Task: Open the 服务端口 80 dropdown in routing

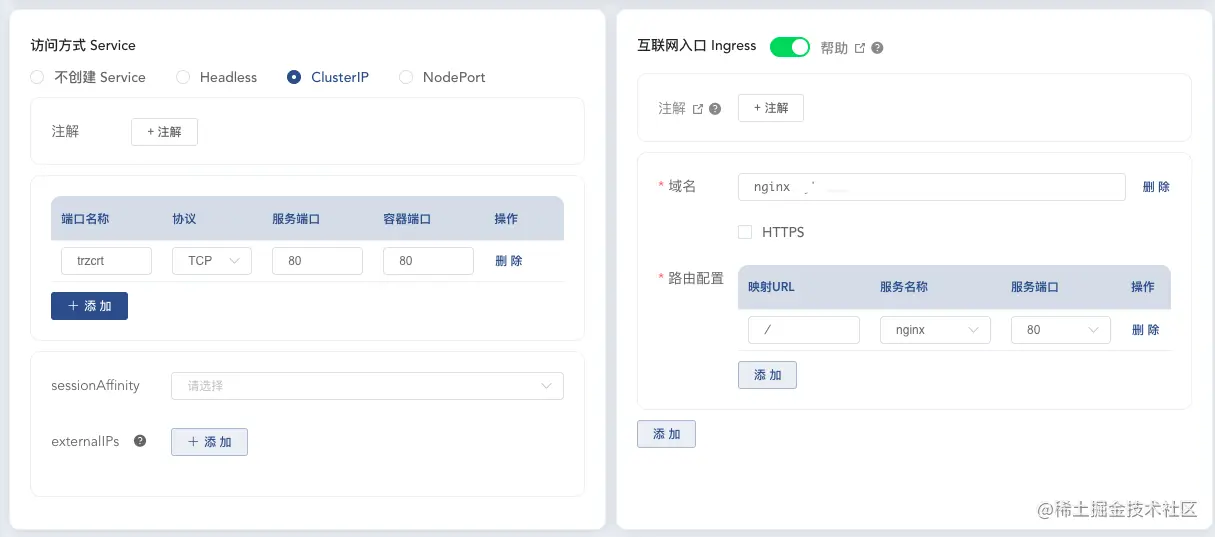Action: tap(1060, 330)
